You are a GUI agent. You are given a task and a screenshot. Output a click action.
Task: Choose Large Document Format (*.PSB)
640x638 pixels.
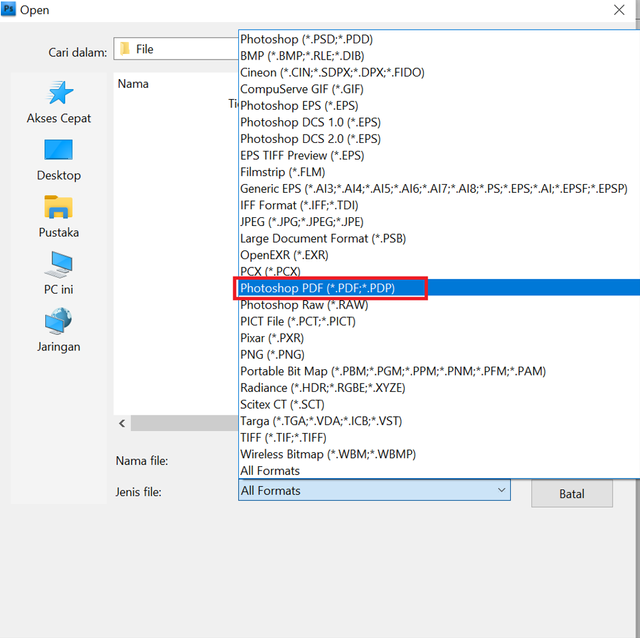(439, 238)
